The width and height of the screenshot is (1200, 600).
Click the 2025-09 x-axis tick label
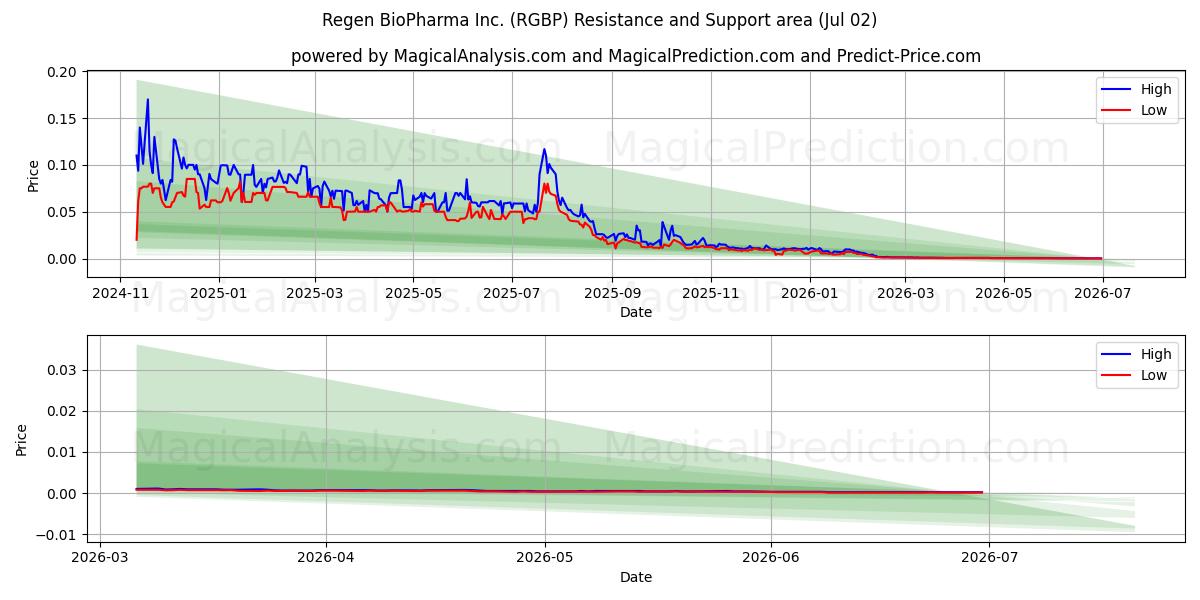pyautogui.click(x=611, y=294)
